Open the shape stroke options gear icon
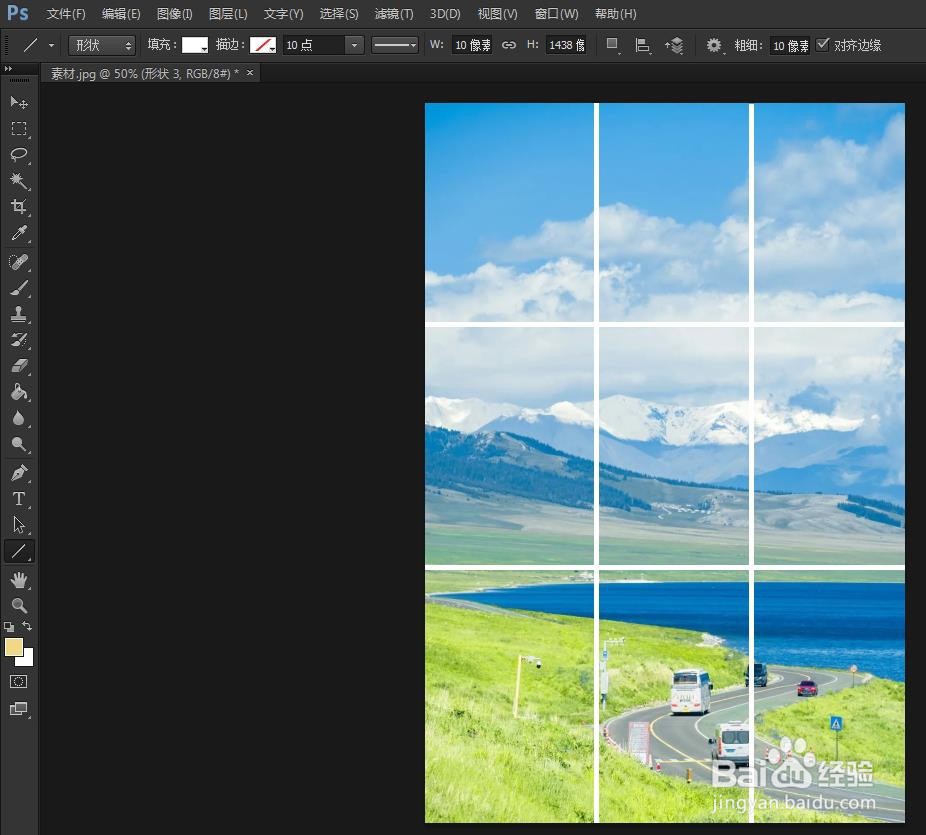This screenshot has height=835, width=926. click(714, 45)
